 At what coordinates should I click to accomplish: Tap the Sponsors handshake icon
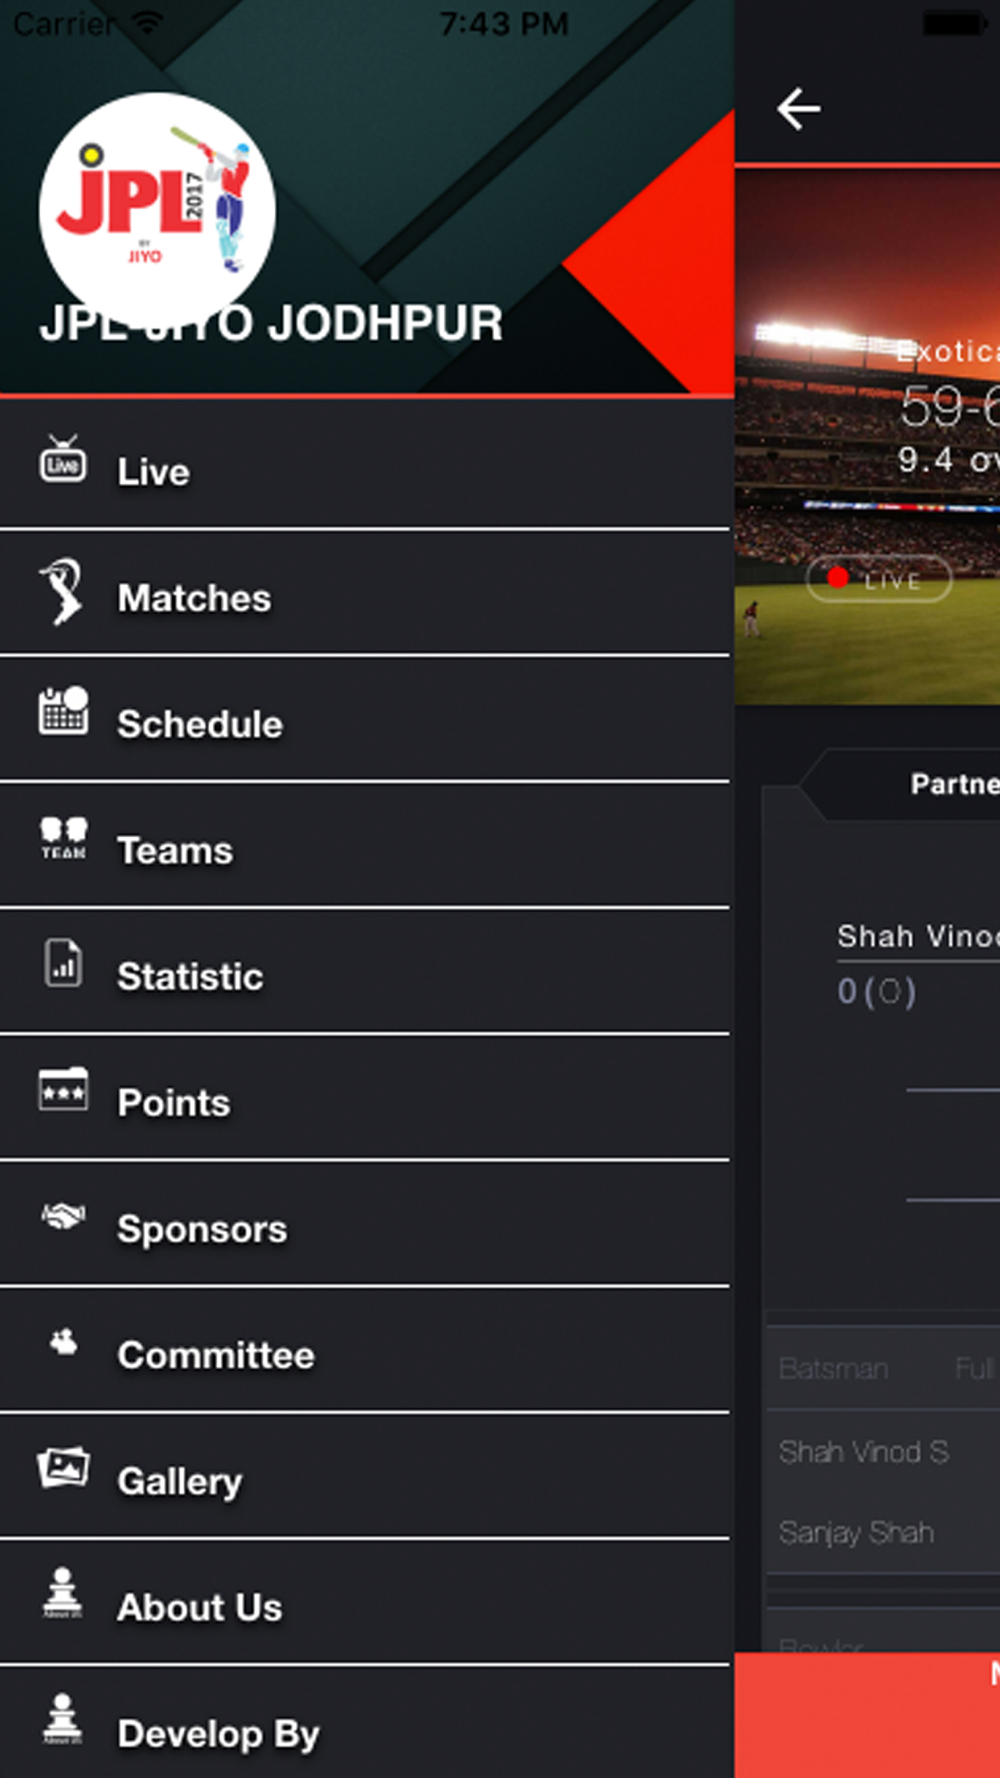coord(63,1216)
